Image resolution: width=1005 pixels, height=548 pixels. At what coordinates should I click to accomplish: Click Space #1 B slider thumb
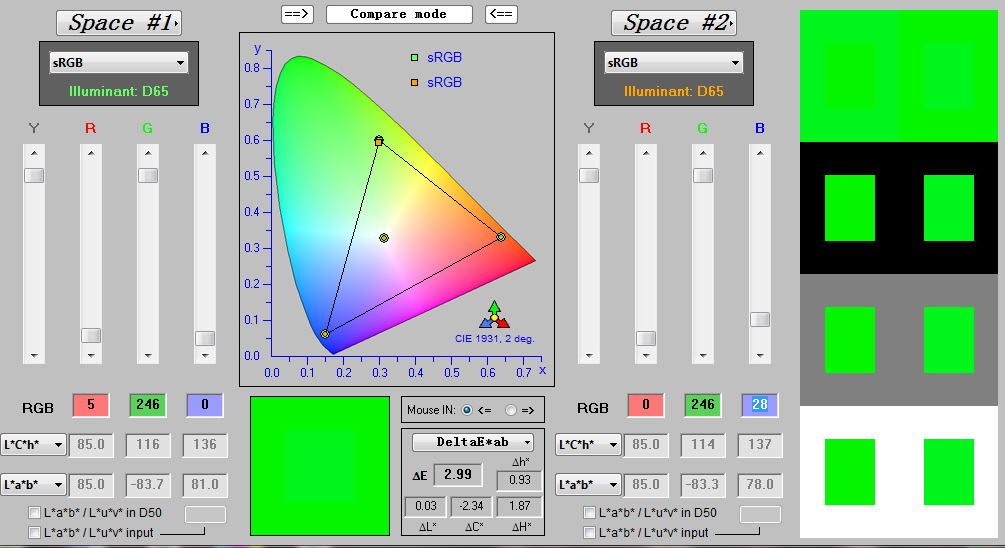point(205,338)
